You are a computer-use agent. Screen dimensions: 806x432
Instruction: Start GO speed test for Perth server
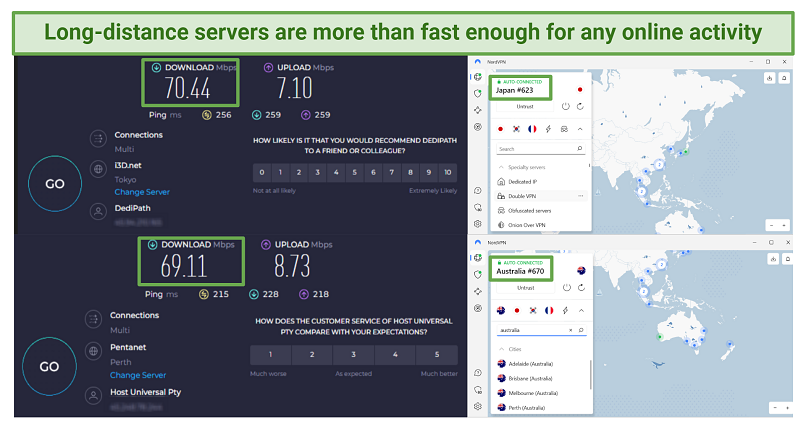[x=49, y=367]
